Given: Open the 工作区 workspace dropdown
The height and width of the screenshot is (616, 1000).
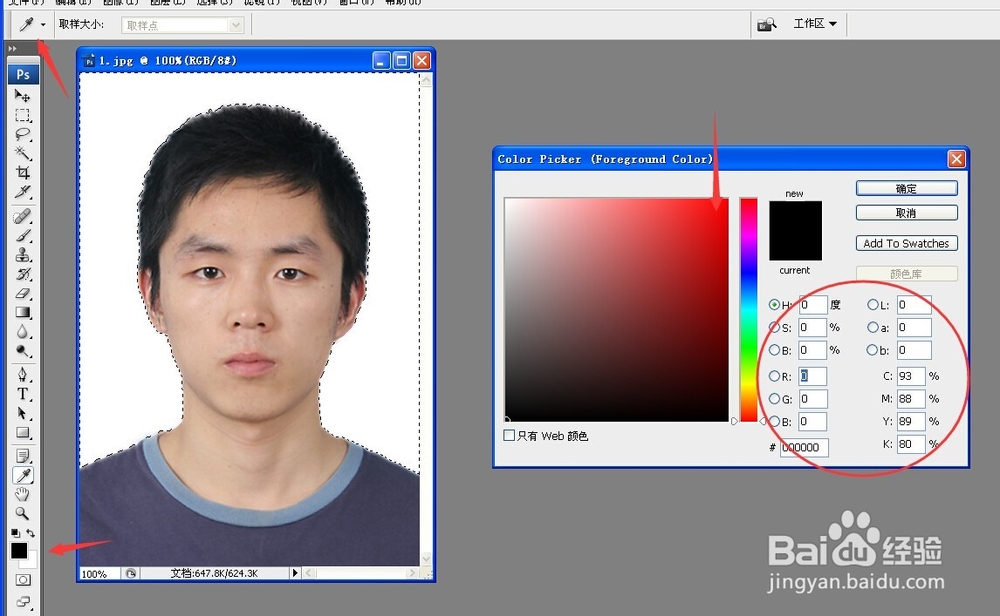Looking at the screenshot, I should (x=814, y=24).
